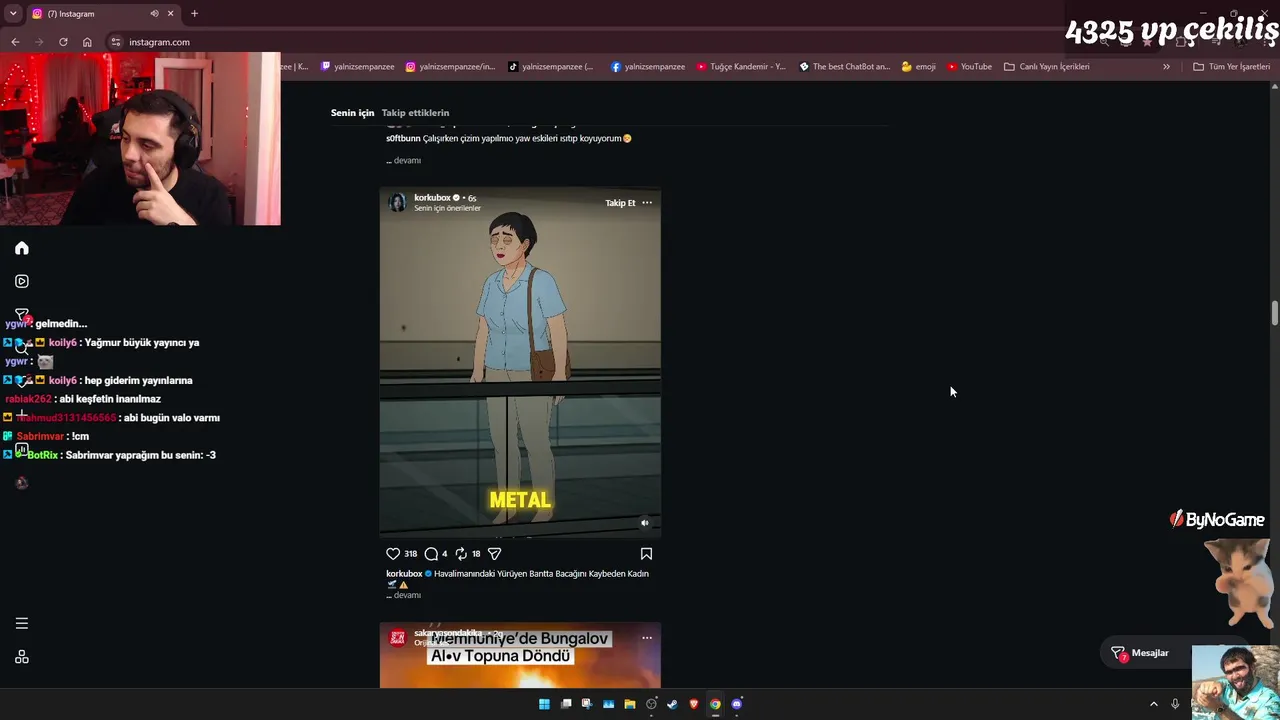
Task: Click the korkubox METAL video
Action: point(520,362)
